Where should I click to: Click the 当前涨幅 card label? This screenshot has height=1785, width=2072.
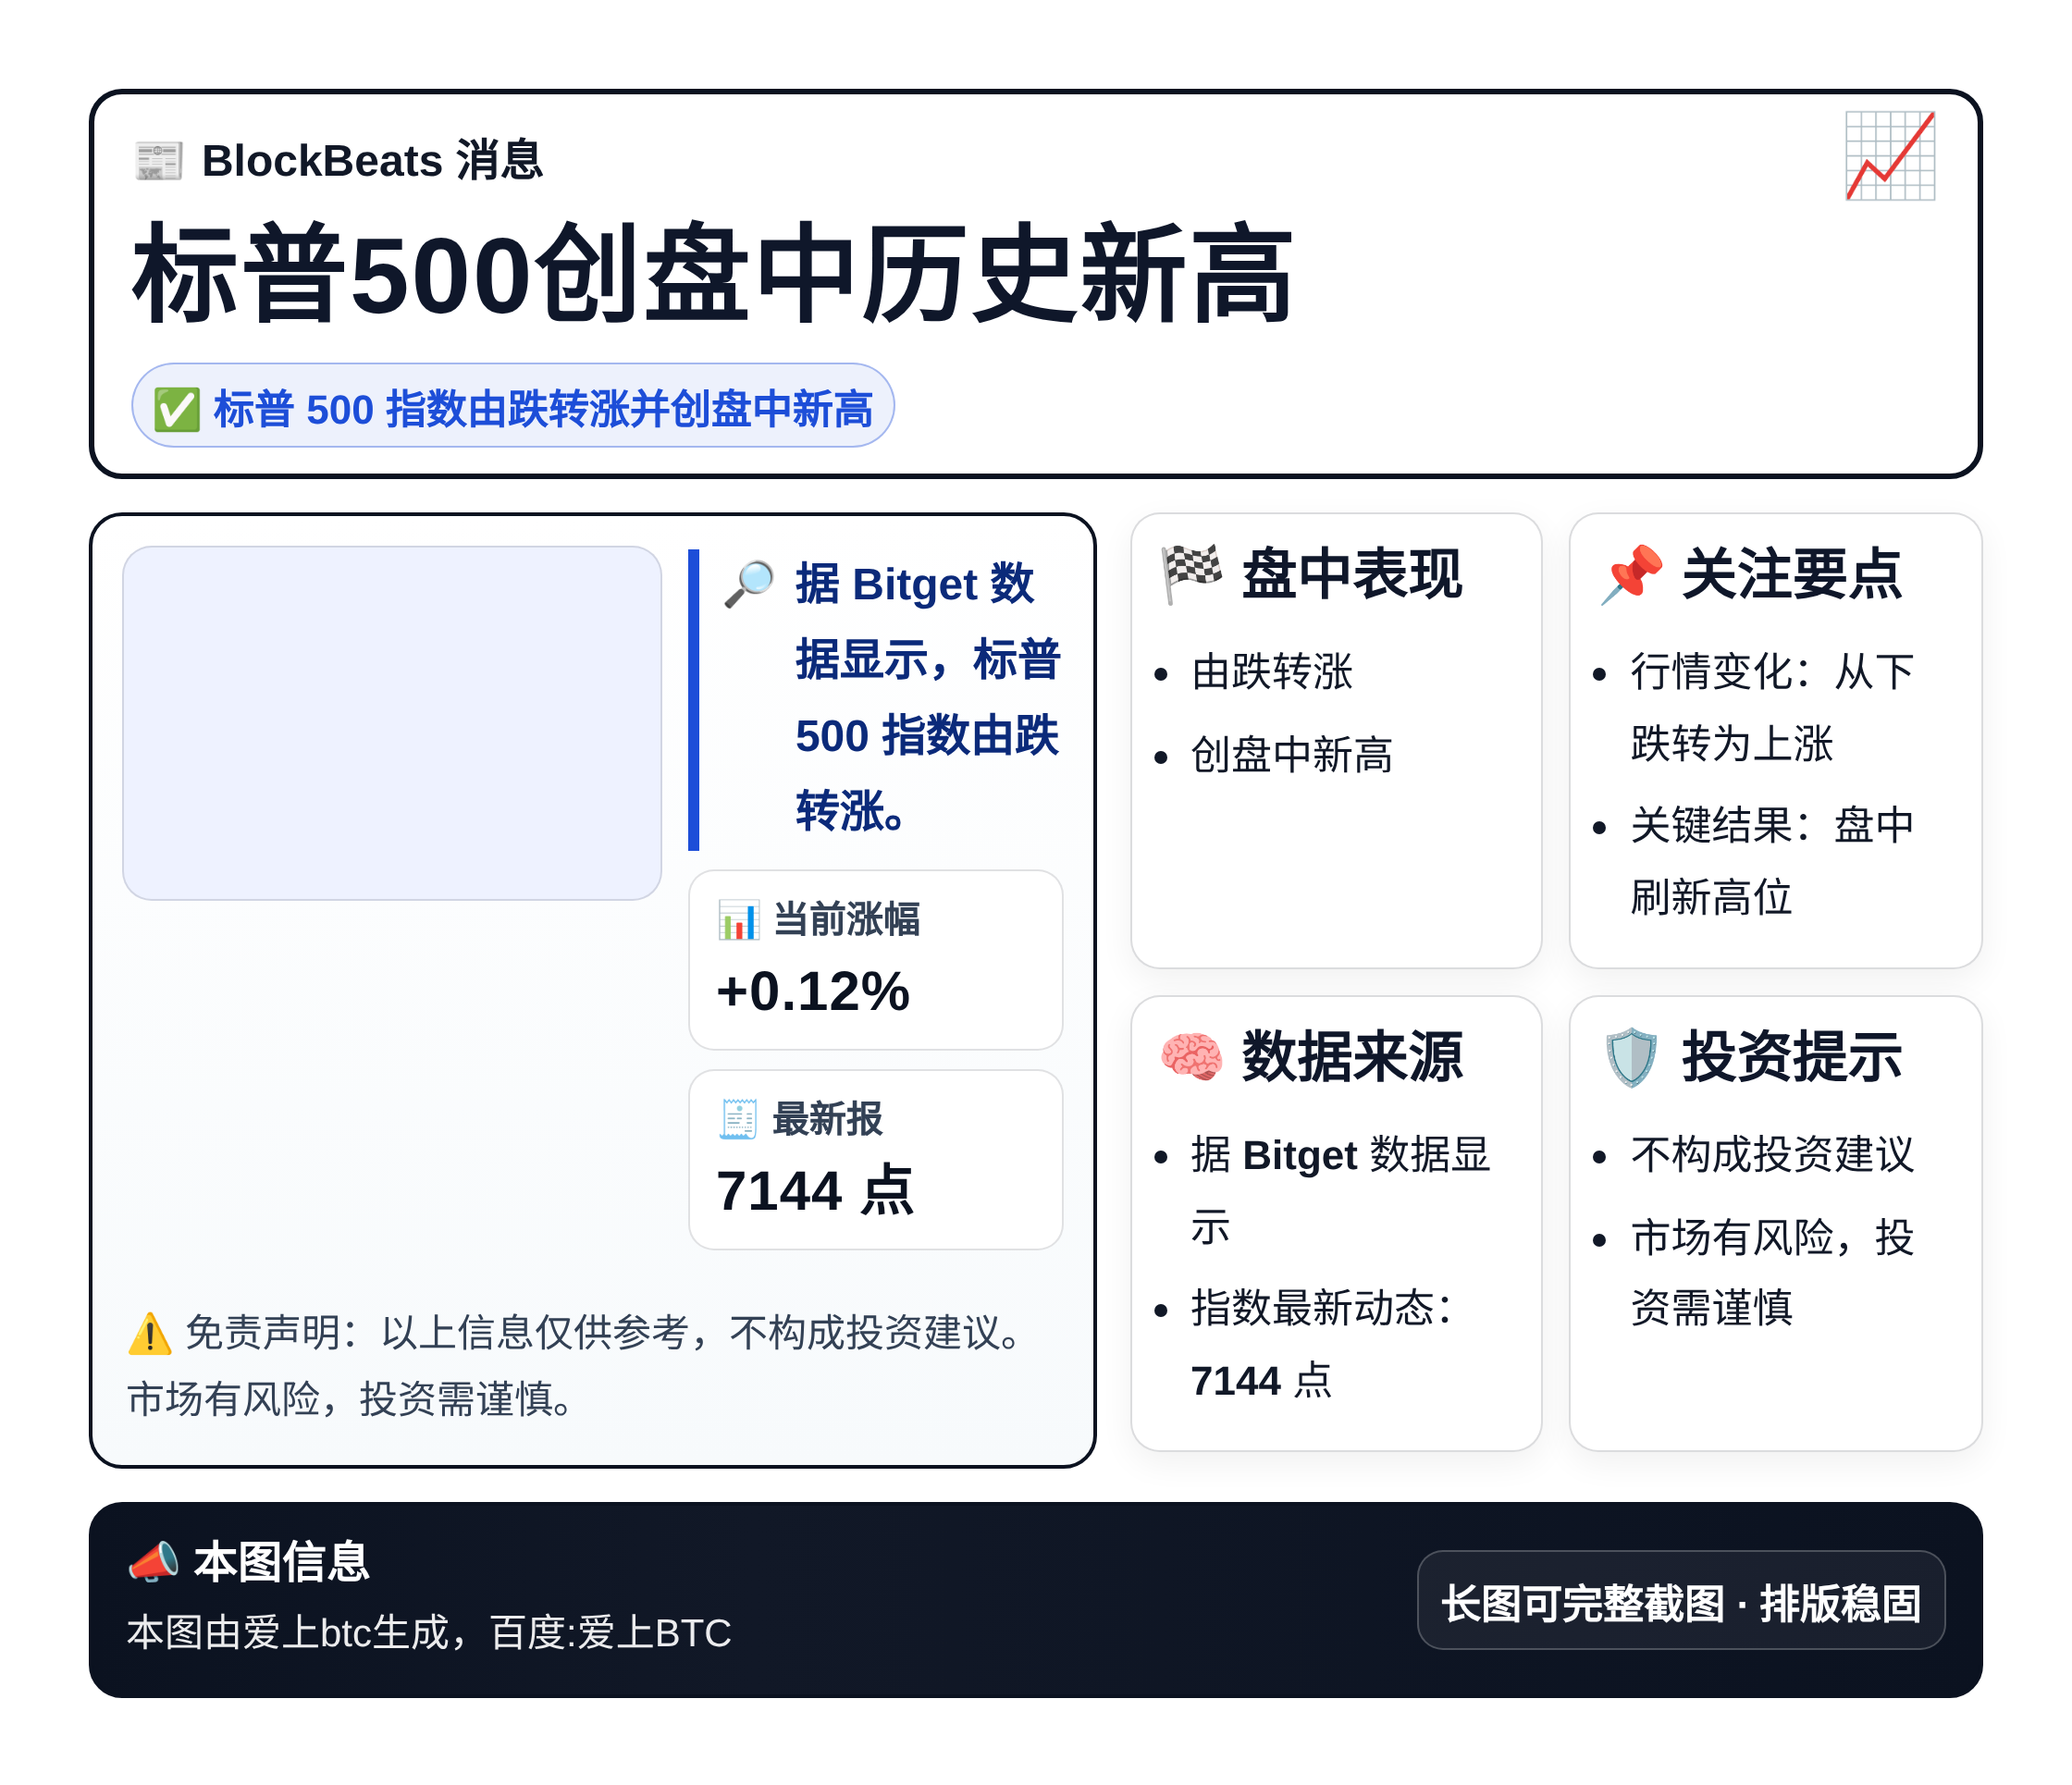846,919
